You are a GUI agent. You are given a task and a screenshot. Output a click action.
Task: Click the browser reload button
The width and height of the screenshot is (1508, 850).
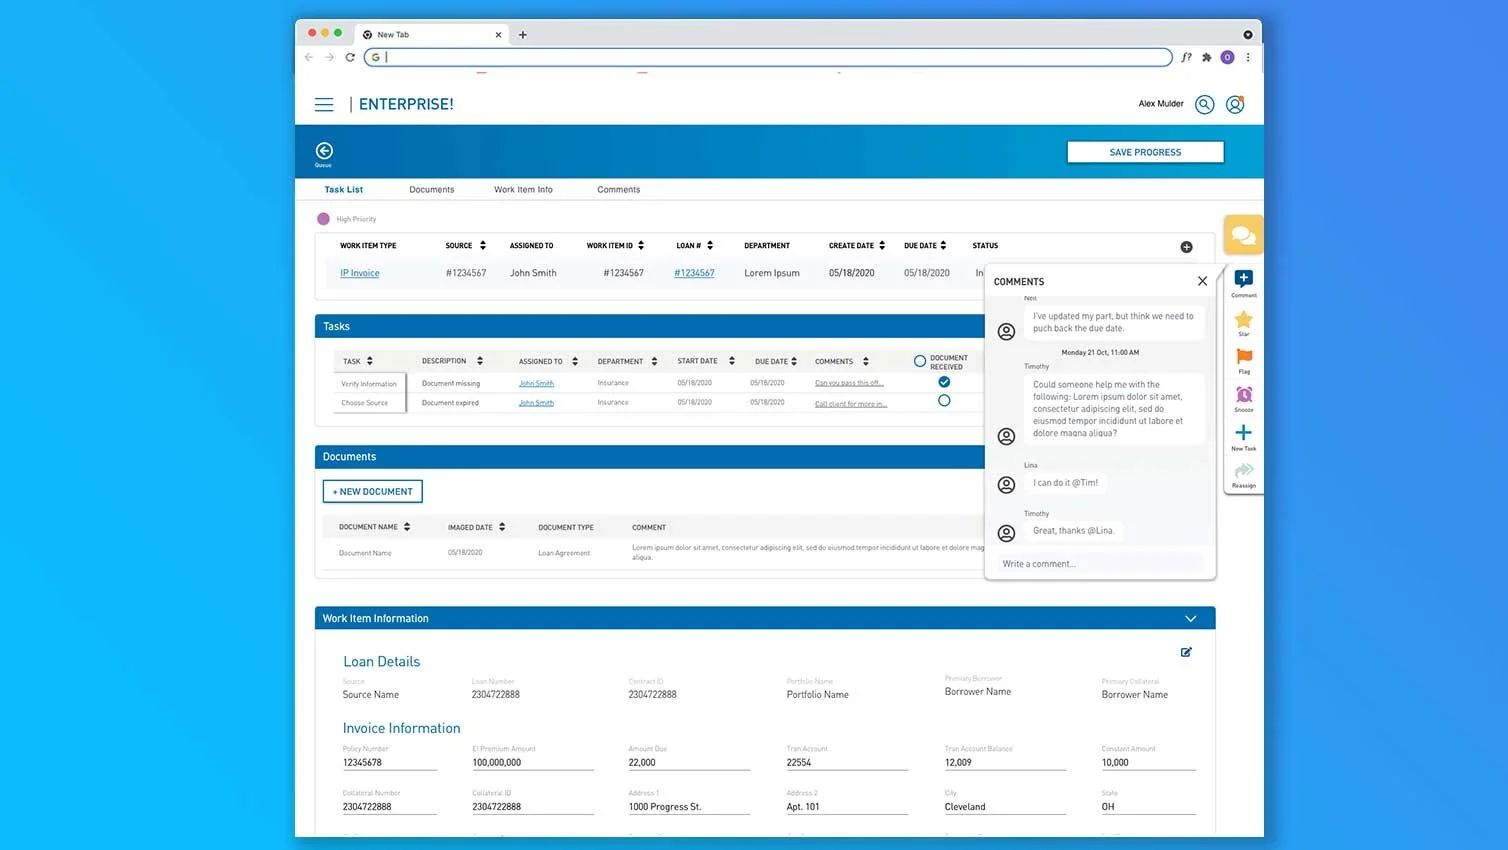click(x=350, y=57)
